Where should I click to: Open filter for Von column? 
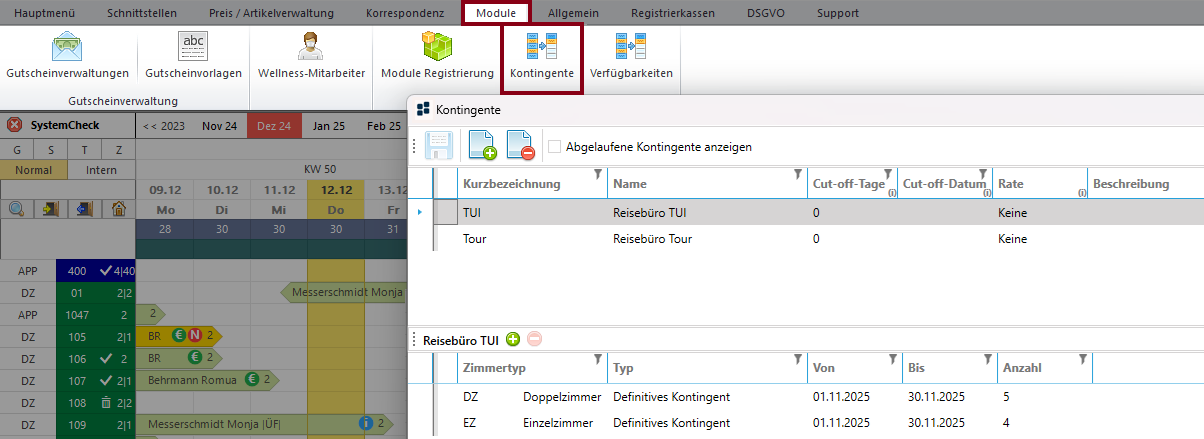892,359
